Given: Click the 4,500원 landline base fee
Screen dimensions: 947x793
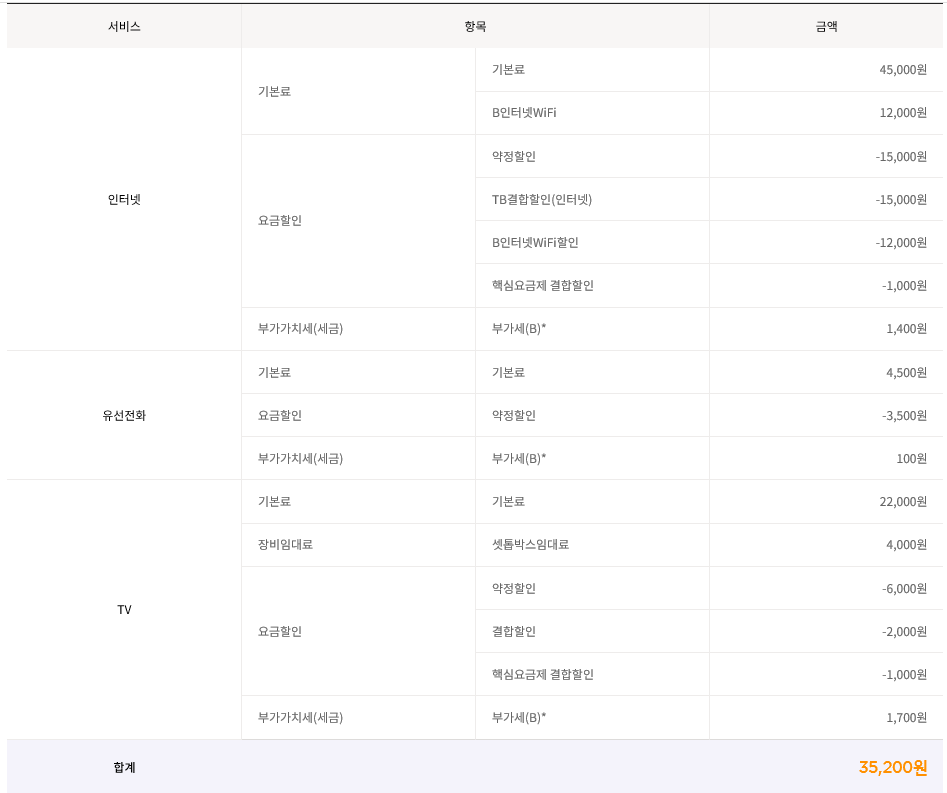Looking at the screenshot, I should pyautogui.click(x=906, y=372).
